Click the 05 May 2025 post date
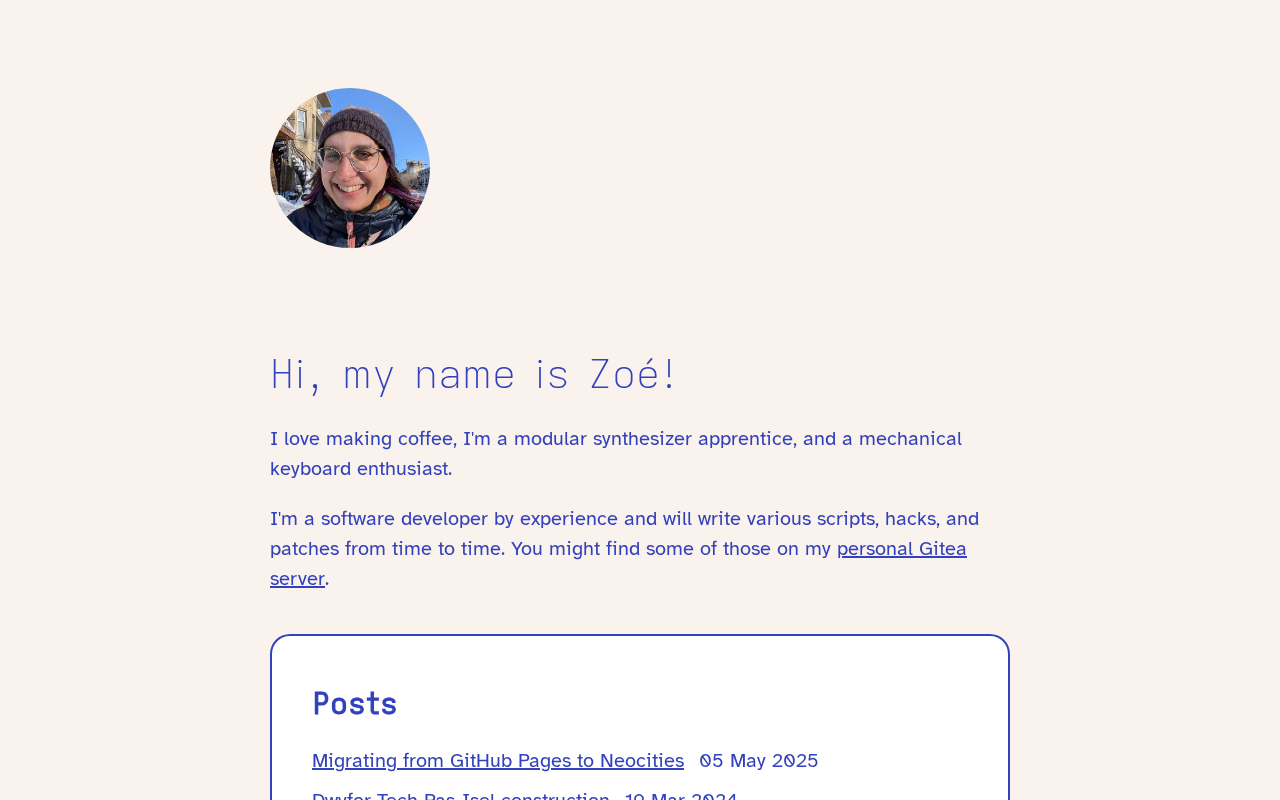1280x800 pixels. 758,761
